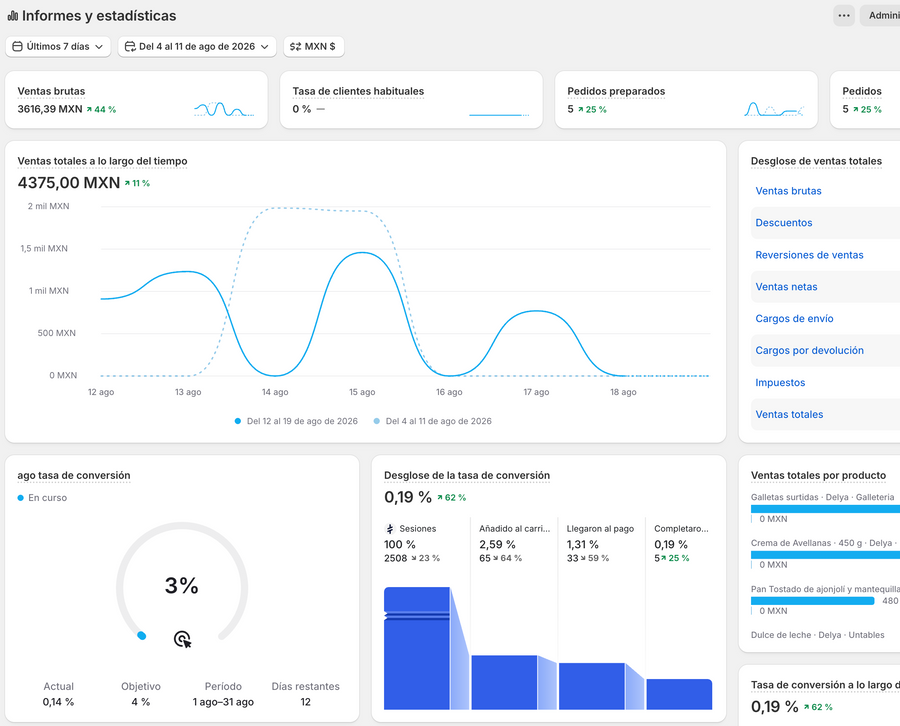Open the Del 4 al 11 de ago comparison dropdown
The image size is (900, 726).
(x=197, y=46)
